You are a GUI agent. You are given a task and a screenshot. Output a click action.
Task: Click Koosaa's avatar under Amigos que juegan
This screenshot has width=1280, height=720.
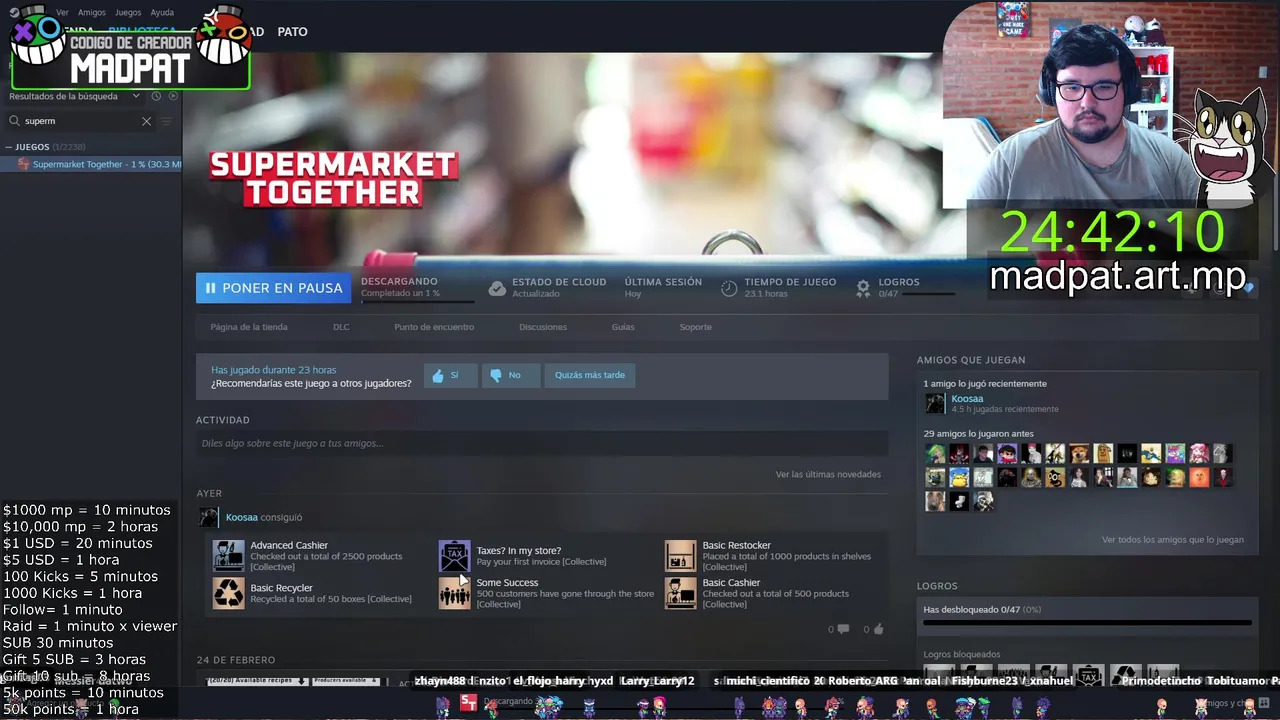click(935, 403)
